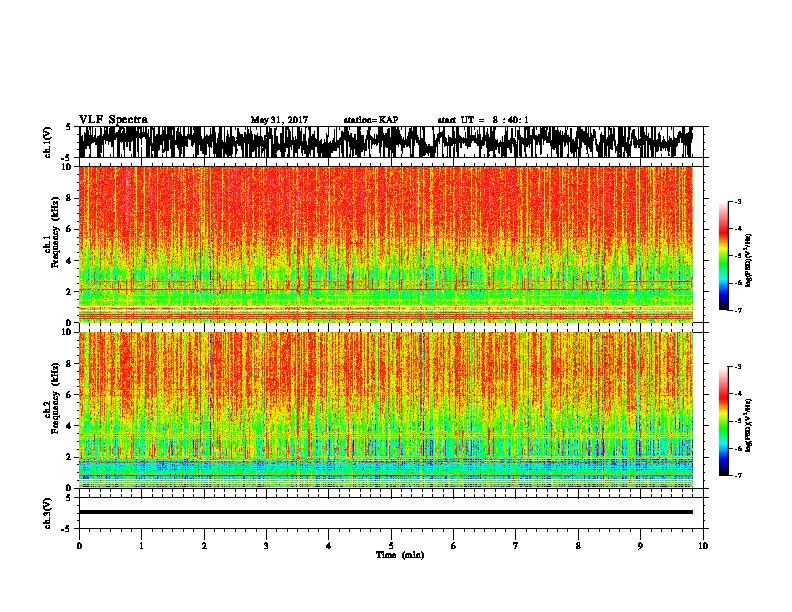Click the 'Time (min)' axis label
Viewport: 792px width, 612px height.
pos(400,555)
